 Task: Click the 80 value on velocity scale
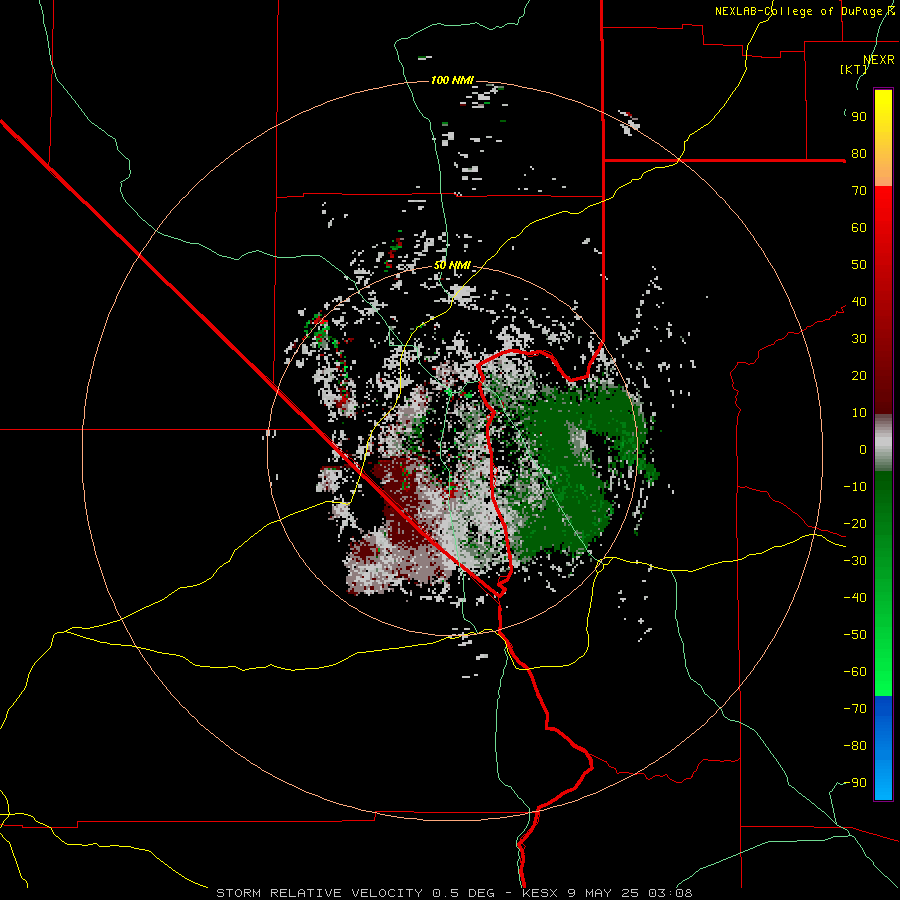click(859, 153)
